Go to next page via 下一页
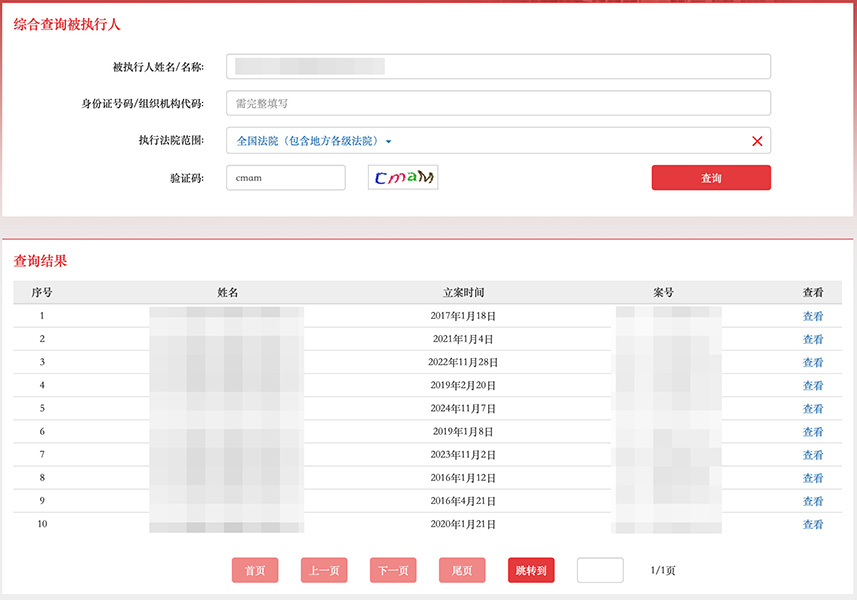This screenshot has width=857, height=600. tap(393, 570)
